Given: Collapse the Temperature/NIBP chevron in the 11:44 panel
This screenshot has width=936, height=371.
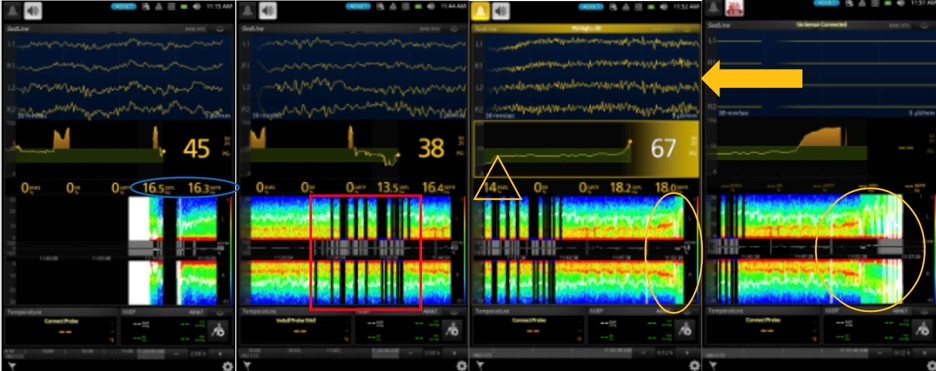Looking at the screenshot, I should click(455, 313).
